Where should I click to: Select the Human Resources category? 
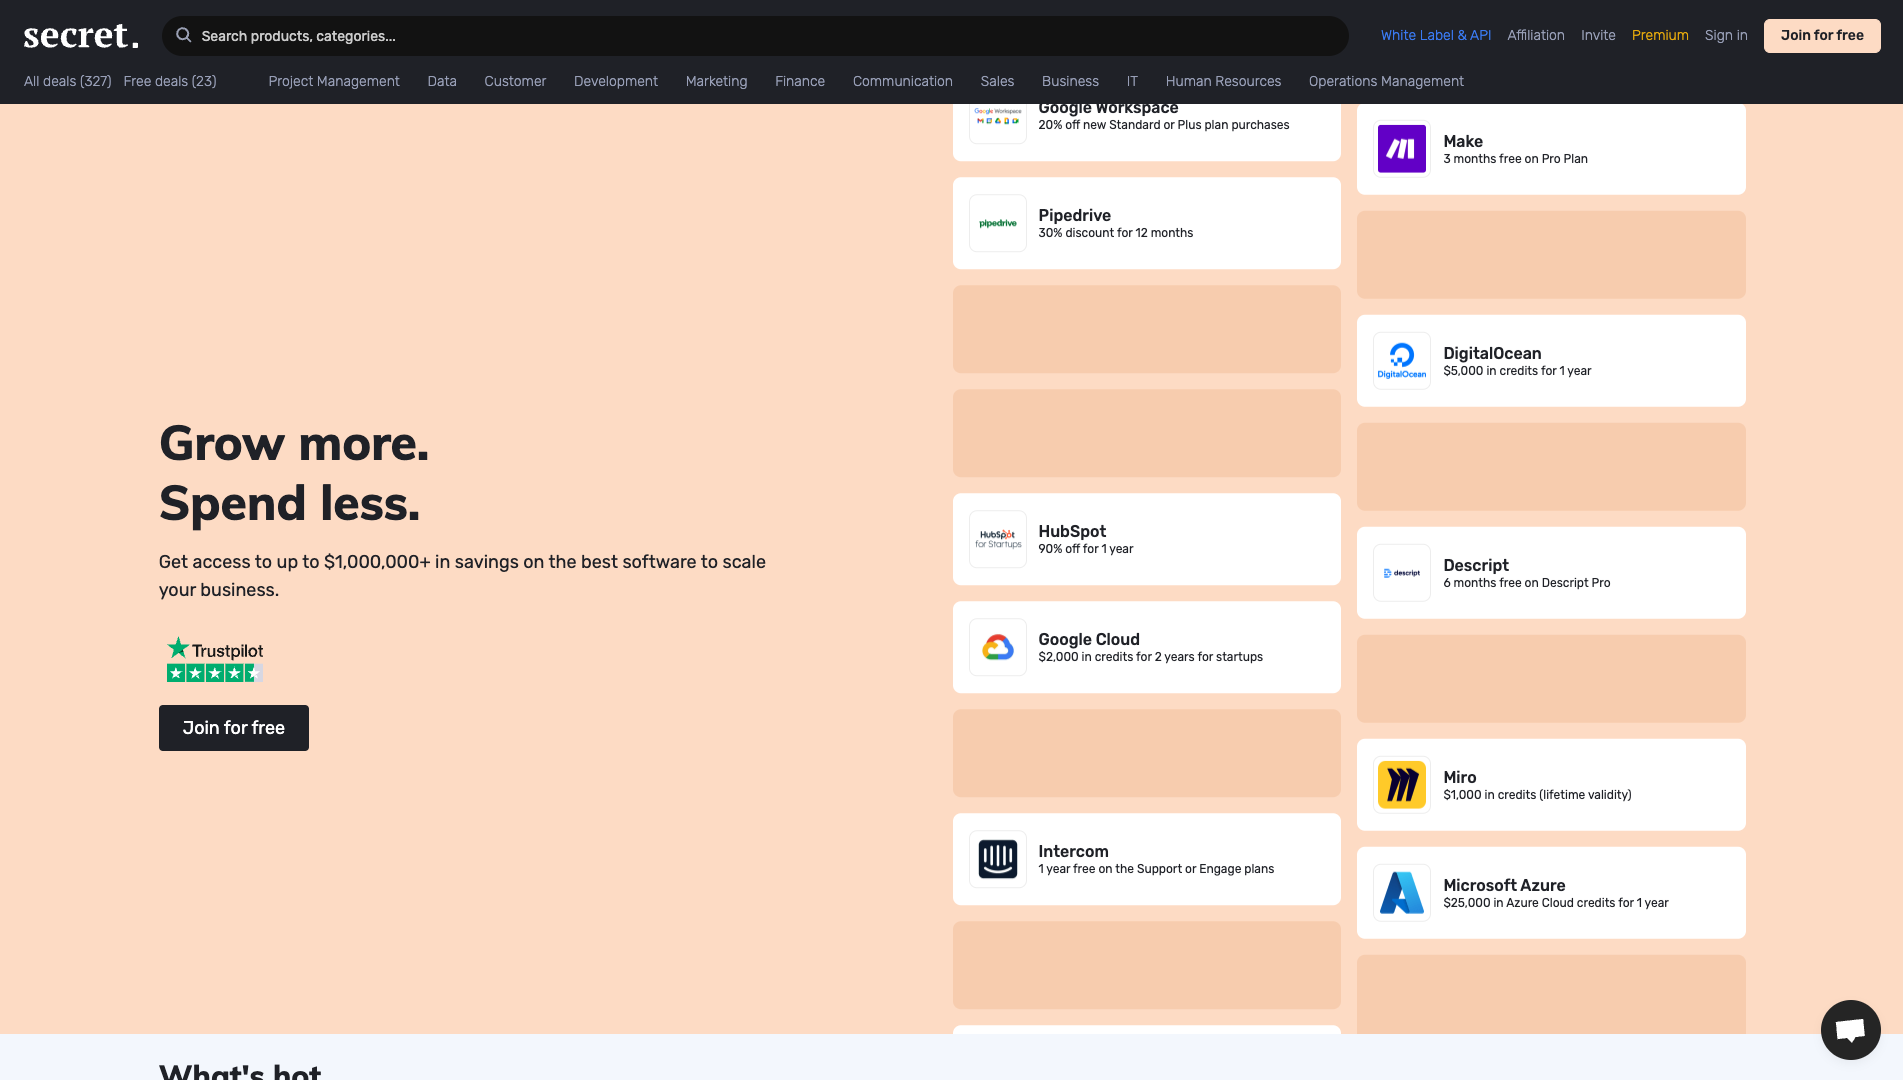point(1222,81)
